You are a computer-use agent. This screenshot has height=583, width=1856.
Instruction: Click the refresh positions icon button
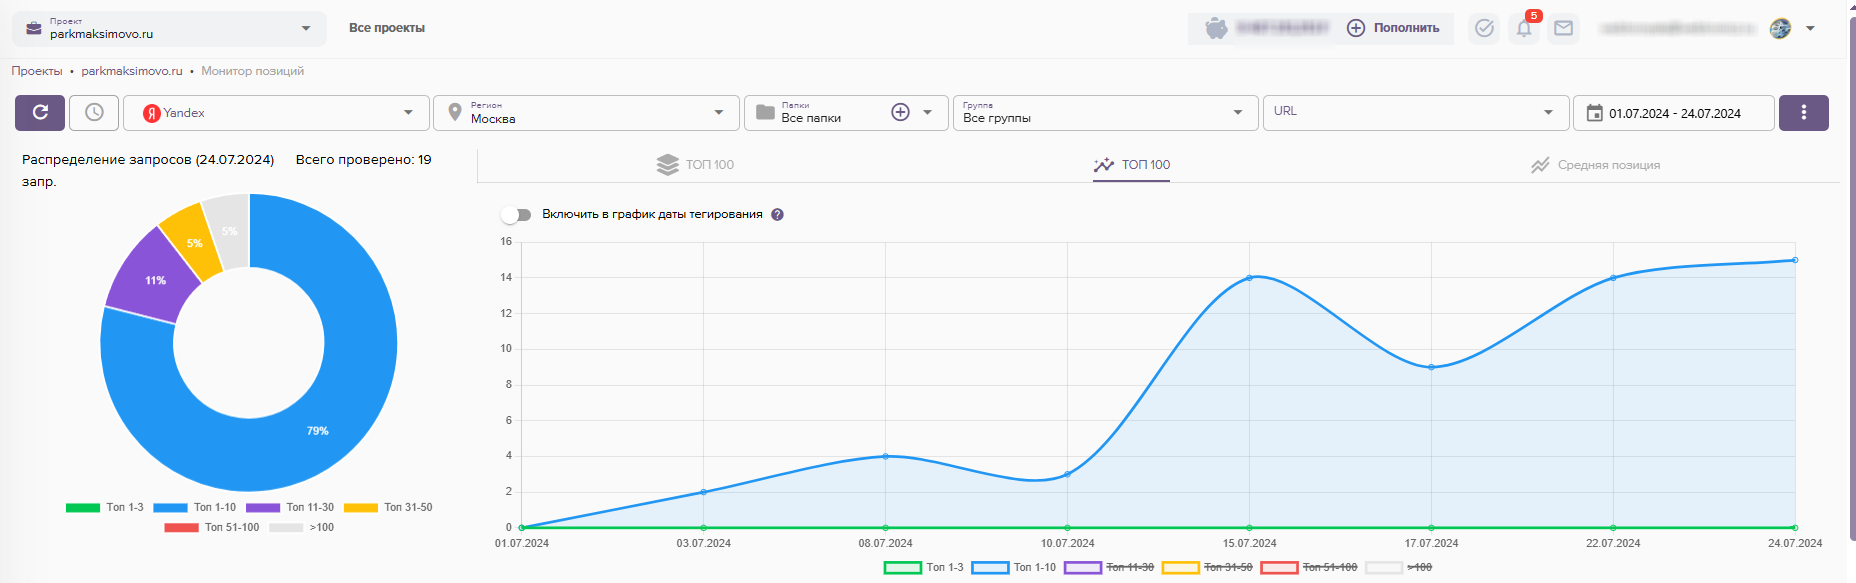coord(40,113)
